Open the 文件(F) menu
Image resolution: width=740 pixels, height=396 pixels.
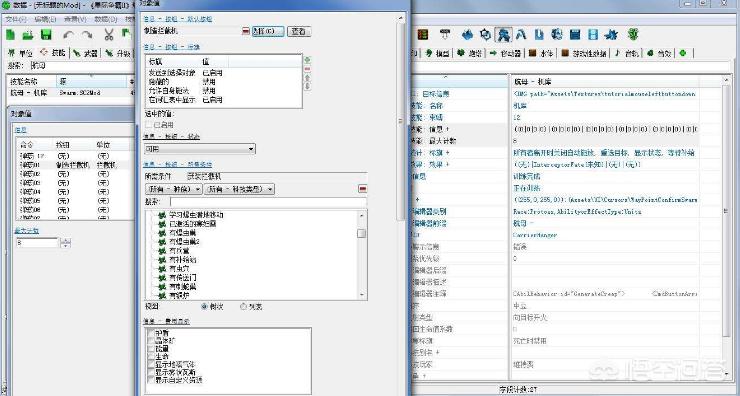click(16, 19)
